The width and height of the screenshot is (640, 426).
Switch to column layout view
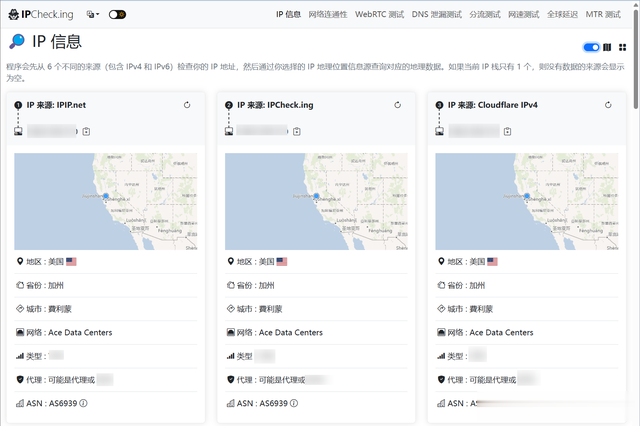(607, 47)
